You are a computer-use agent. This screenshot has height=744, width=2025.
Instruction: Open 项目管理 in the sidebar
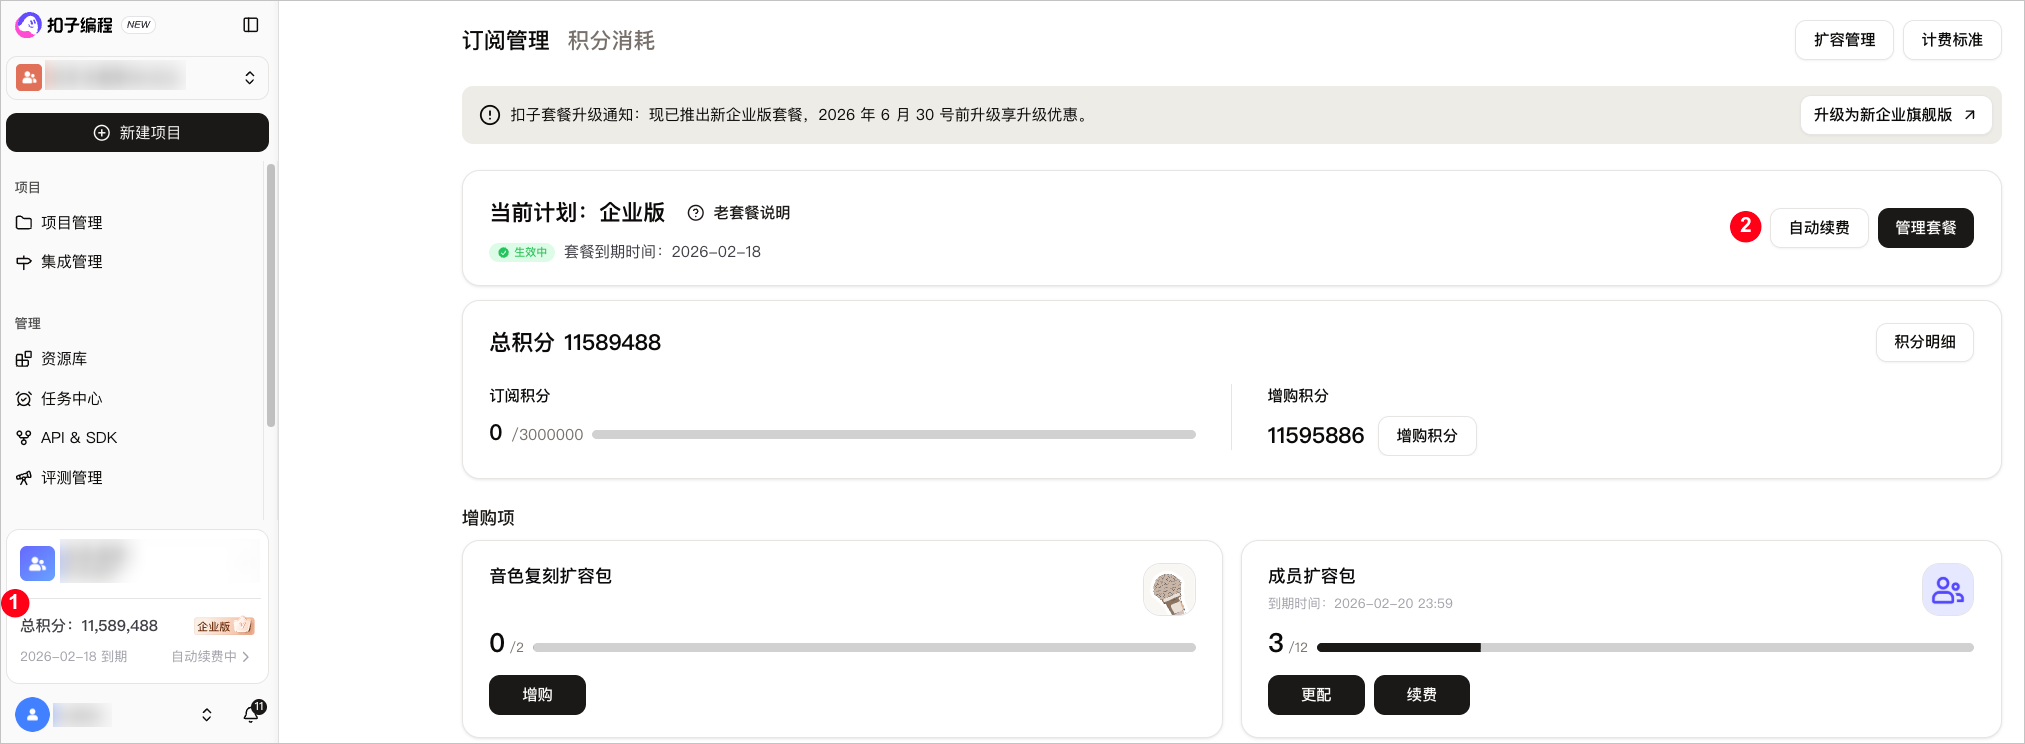click(x=71, y=223)
